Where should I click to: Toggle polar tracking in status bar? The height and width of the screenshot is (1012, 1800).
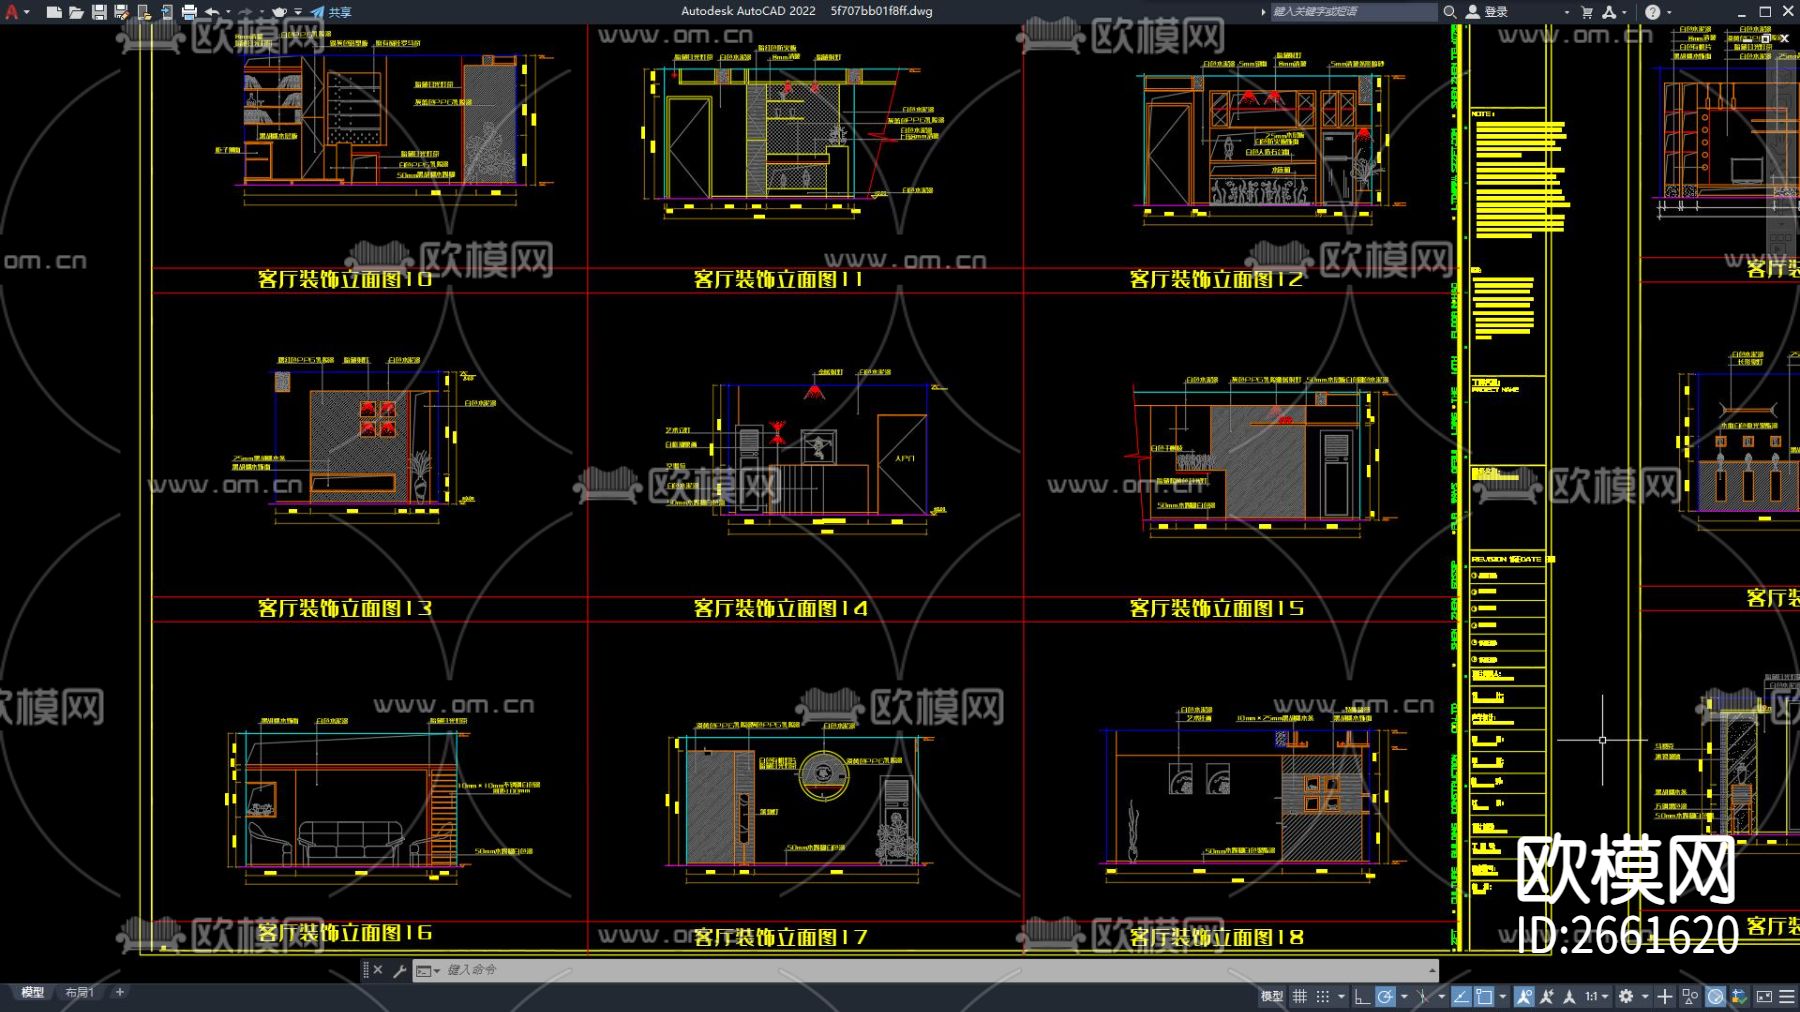(x=1385, y=996)
